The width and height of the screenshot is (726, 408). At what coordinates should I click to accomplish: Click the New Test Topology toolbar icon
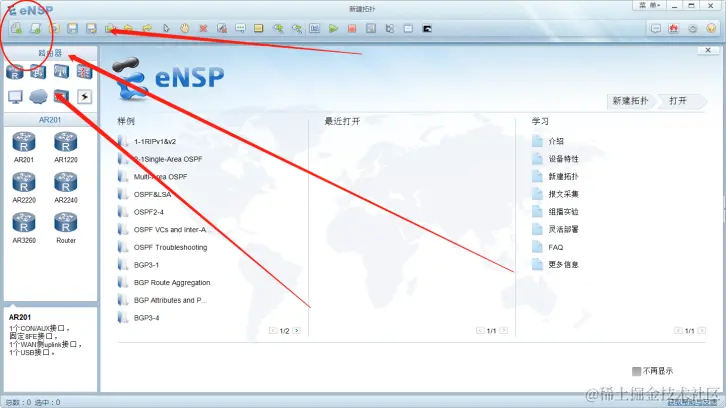point(35,29)
